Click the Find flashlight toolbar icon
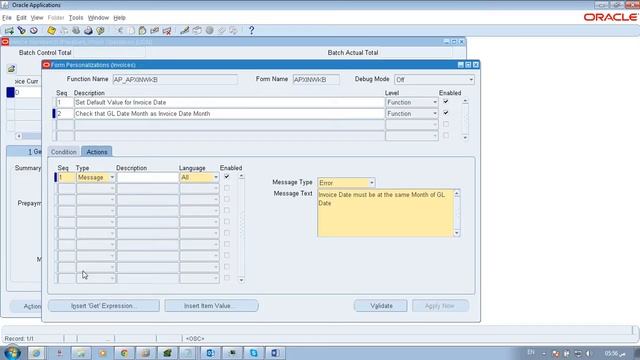The height and width of the screenshot is (360, 640). [22, 31]
